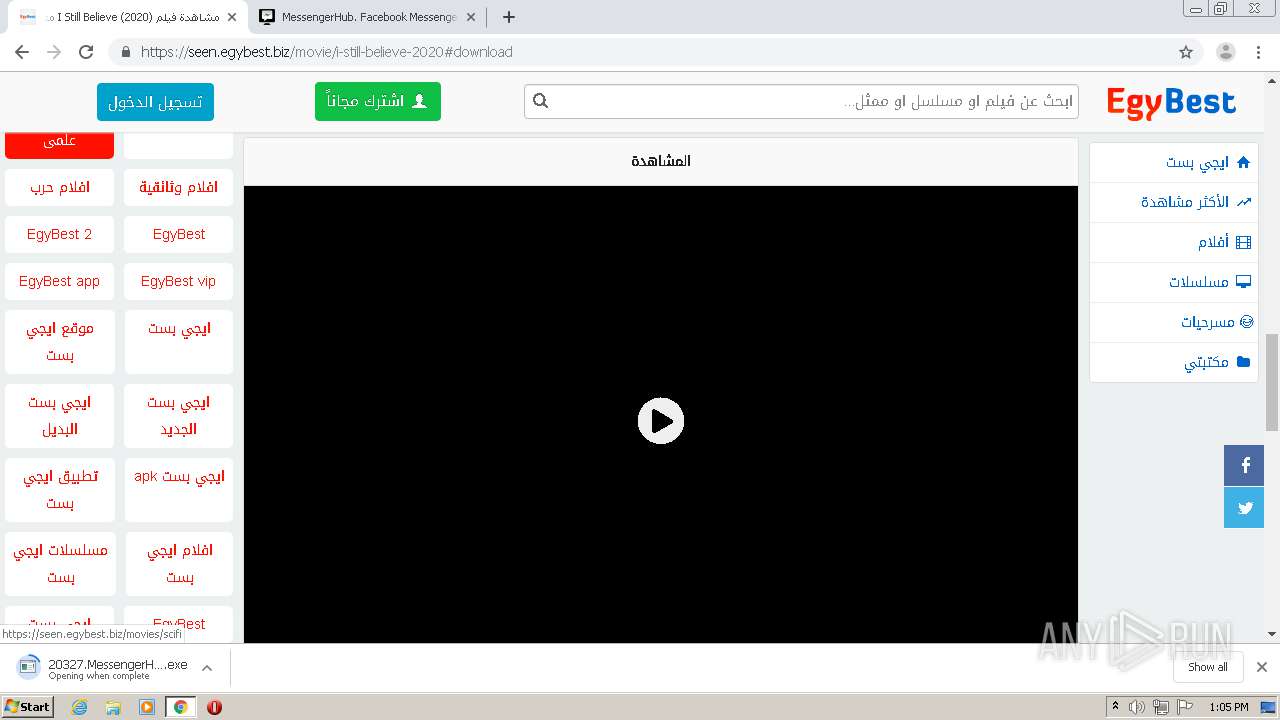Click the EgyBest vip tag
Viewport: 1280px width, 720px height.
click(x=178, y=281)
